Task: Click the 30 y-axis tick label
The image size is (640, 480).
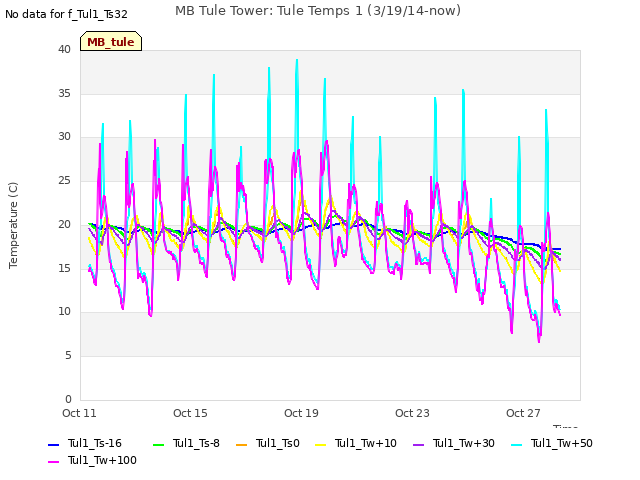Action: (64, 137)
